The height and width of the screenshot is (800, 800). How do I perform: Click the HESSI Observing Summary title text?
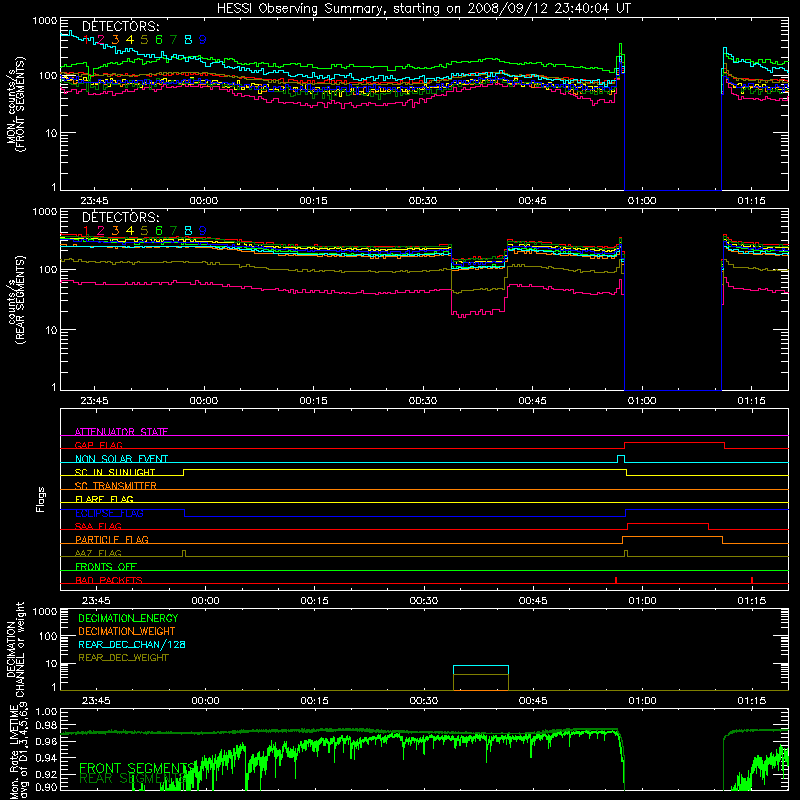click(x=424, y=9)
